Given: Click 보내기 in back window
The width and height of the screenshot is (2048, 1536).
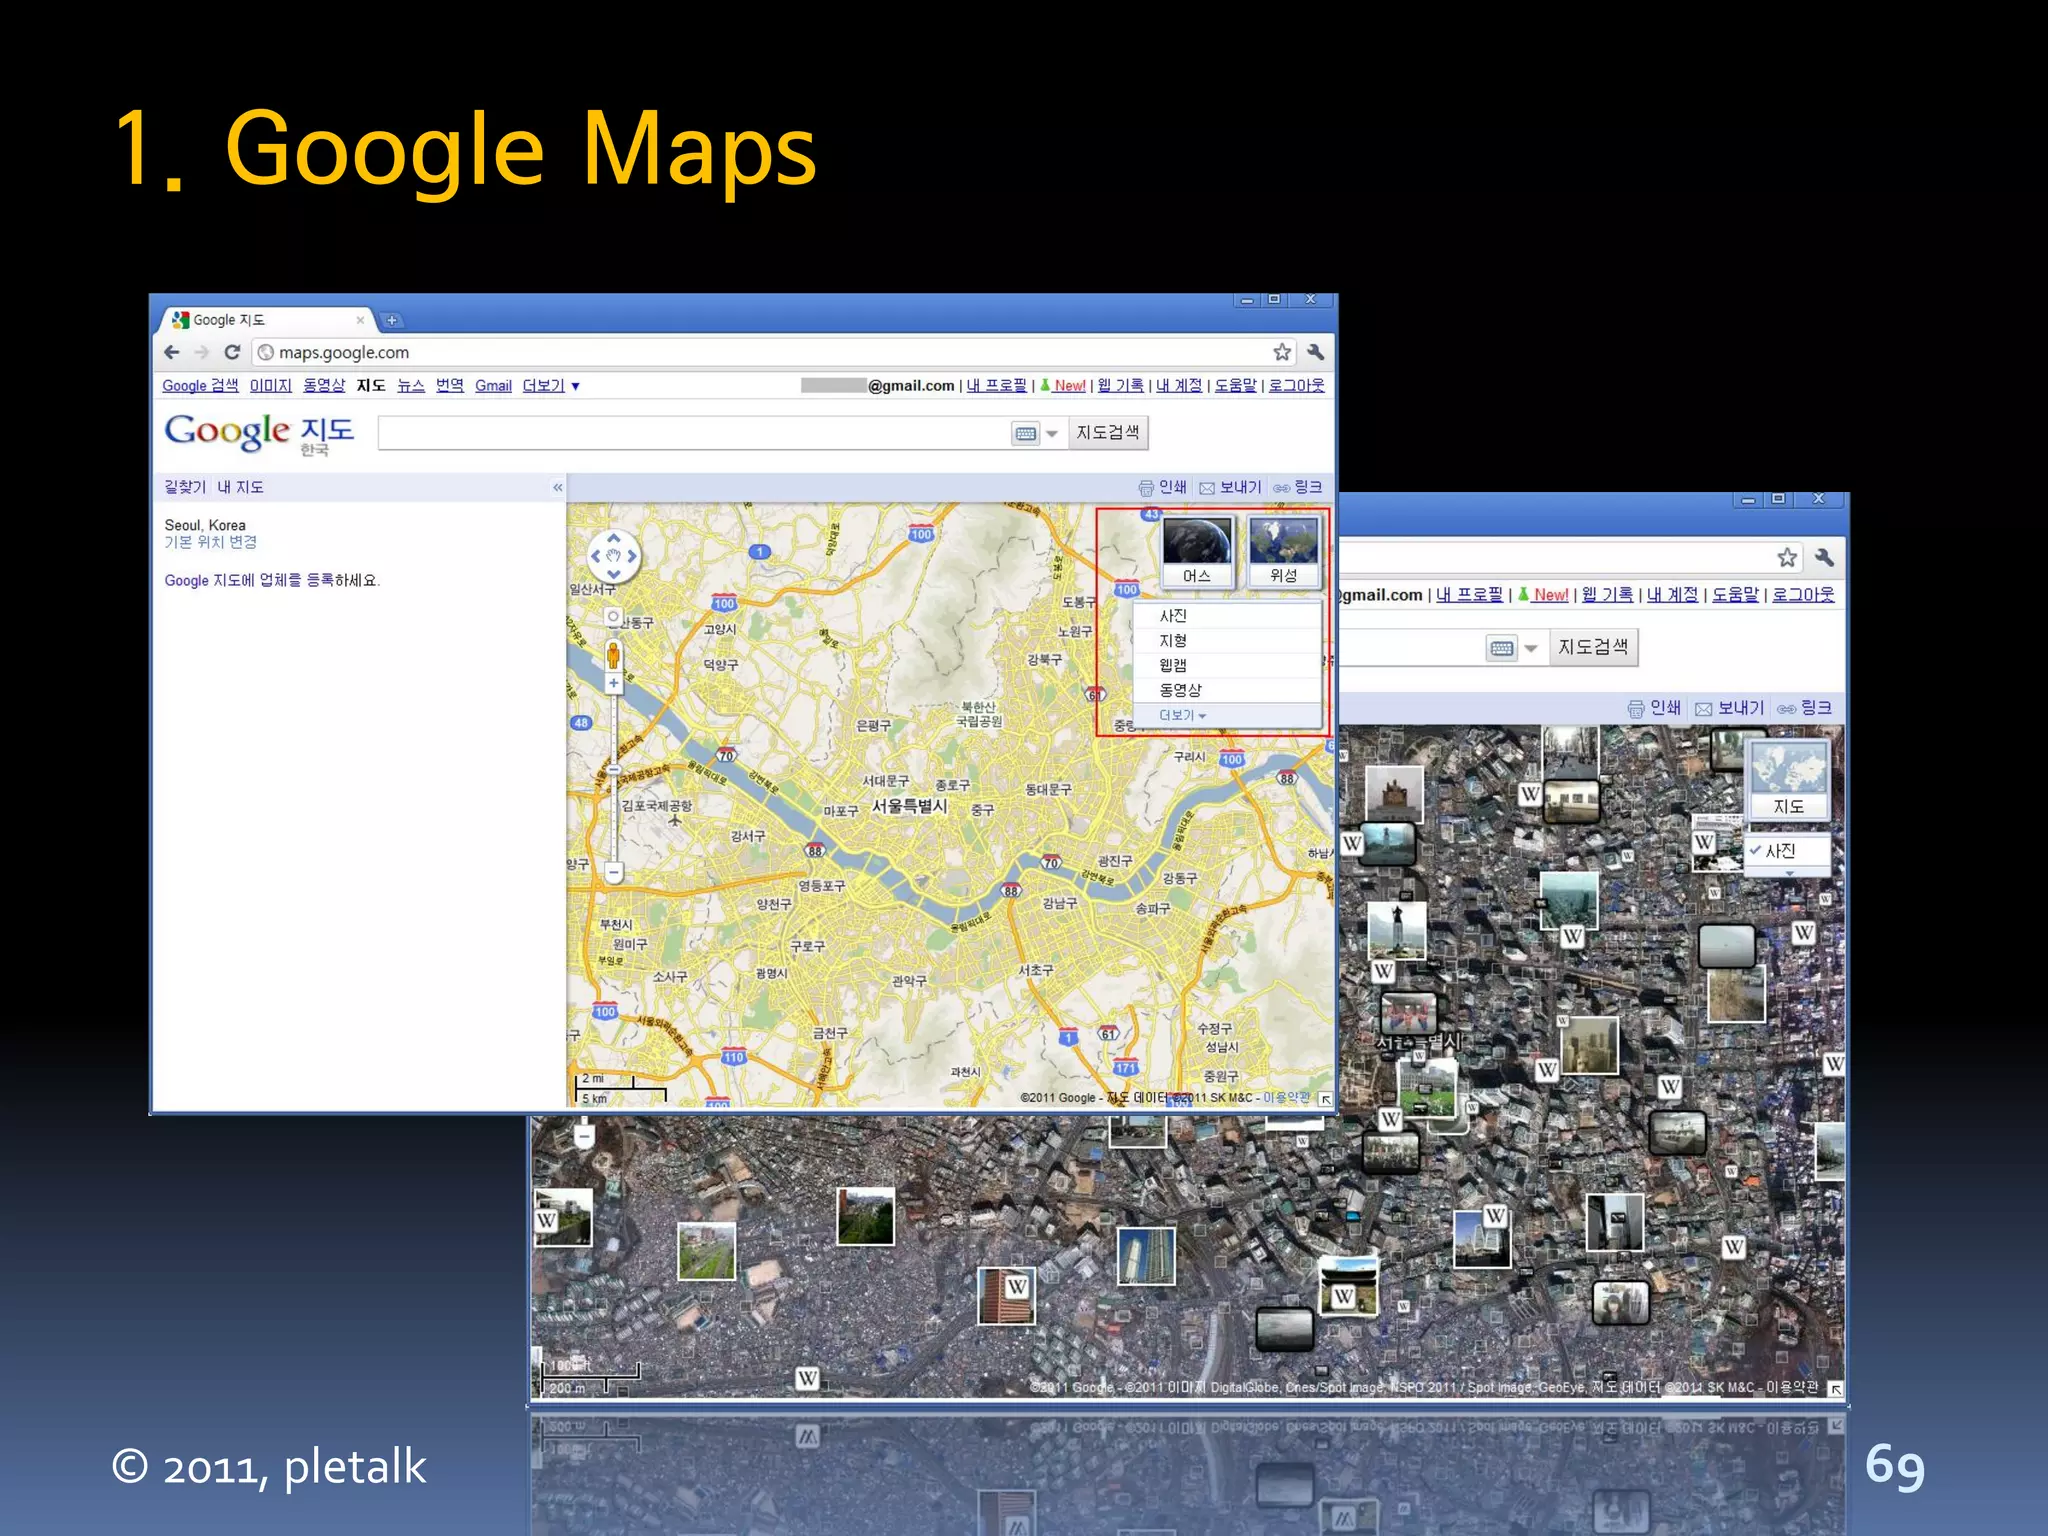Looking at the screenshot, I should [x=1729, y=708].
